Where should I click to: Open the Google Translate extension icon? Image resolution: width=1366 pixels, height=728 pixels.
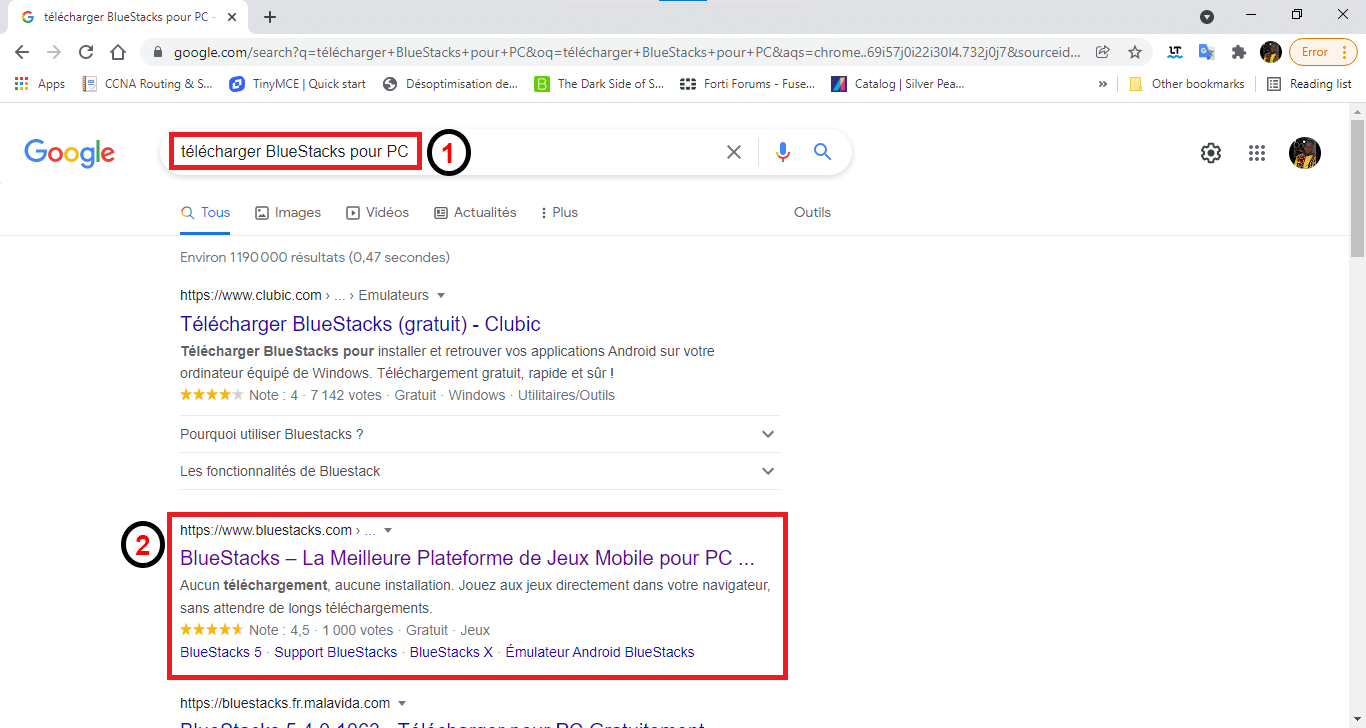click(1207, 52)
